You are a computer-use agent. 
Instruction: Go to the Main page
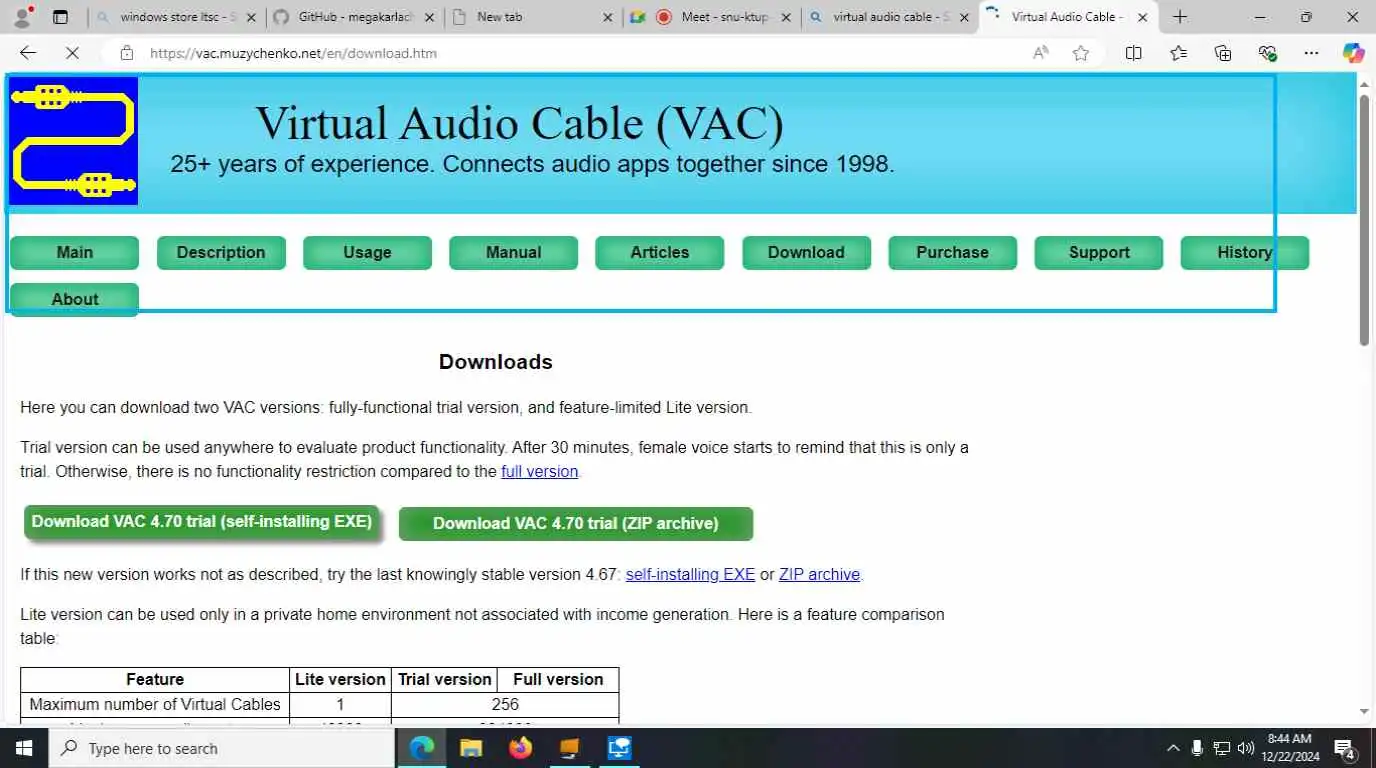coord(74,253)
